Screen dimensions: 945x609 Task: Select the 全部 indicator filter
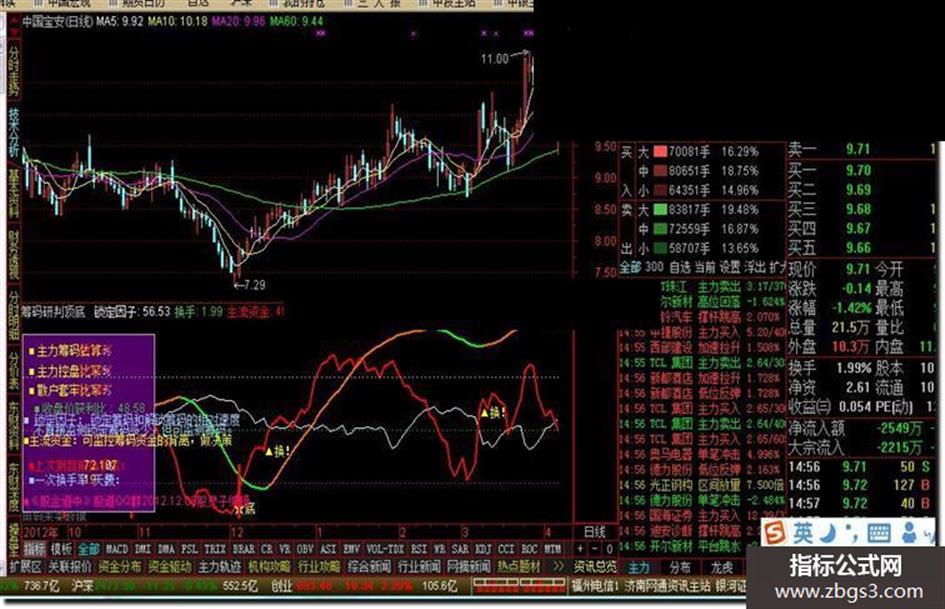click(89, 549)
